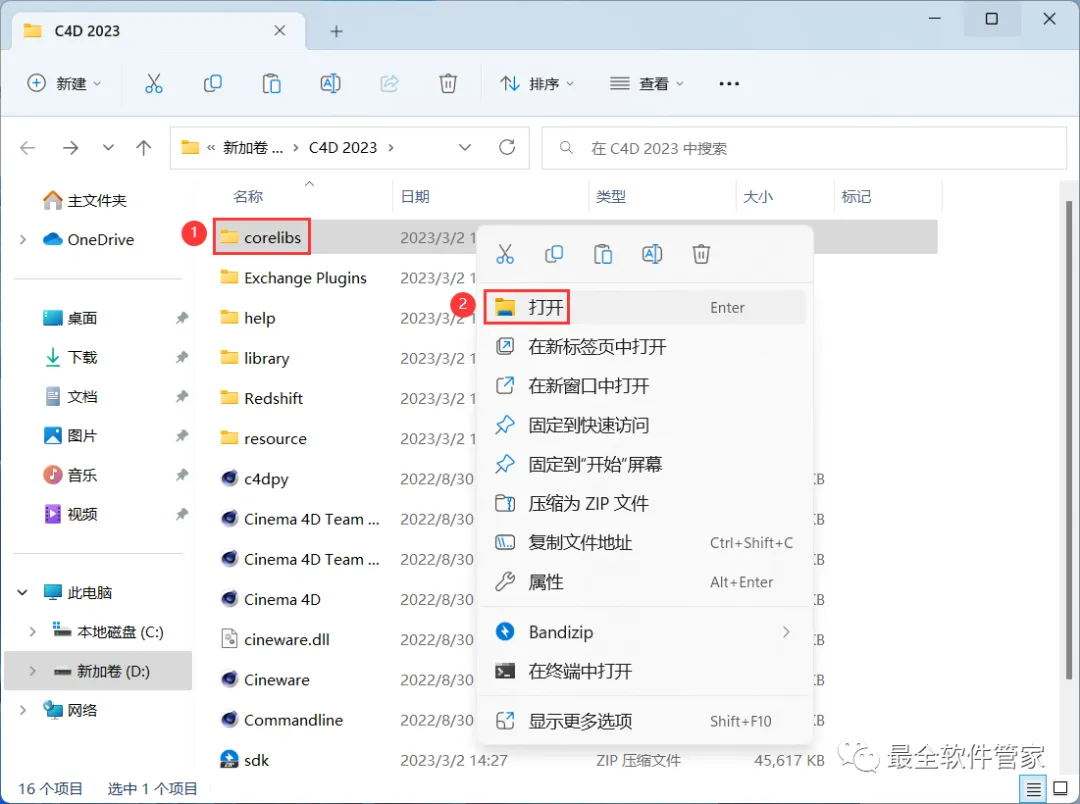Screen dimensions: 1080x804
Task: Choose 在新窗口中打开
Action: pos(645,386)
